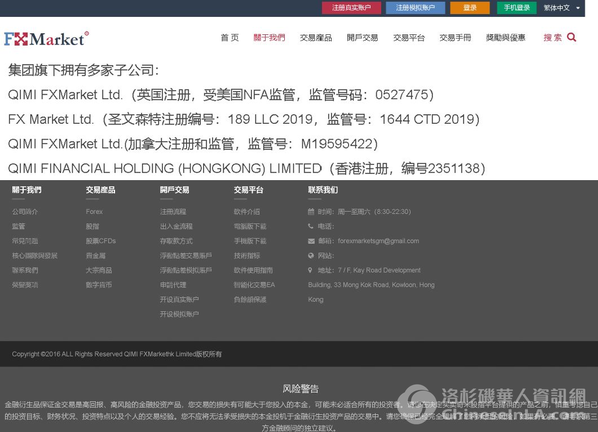Image resolution: width=598 pixels, height=432 pixels.
Task: Open the 开设真实账户 footer link
Action: pos(179,299)
